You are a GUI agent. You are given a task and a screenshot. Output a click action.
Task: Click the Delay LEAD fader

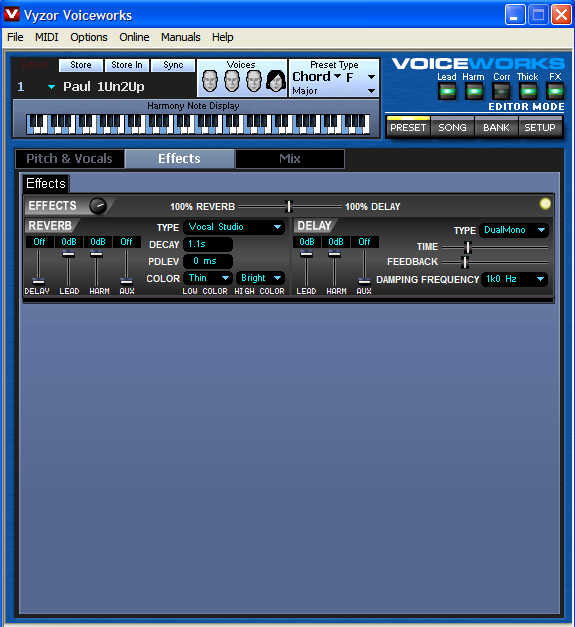click(x=306, y=254)
